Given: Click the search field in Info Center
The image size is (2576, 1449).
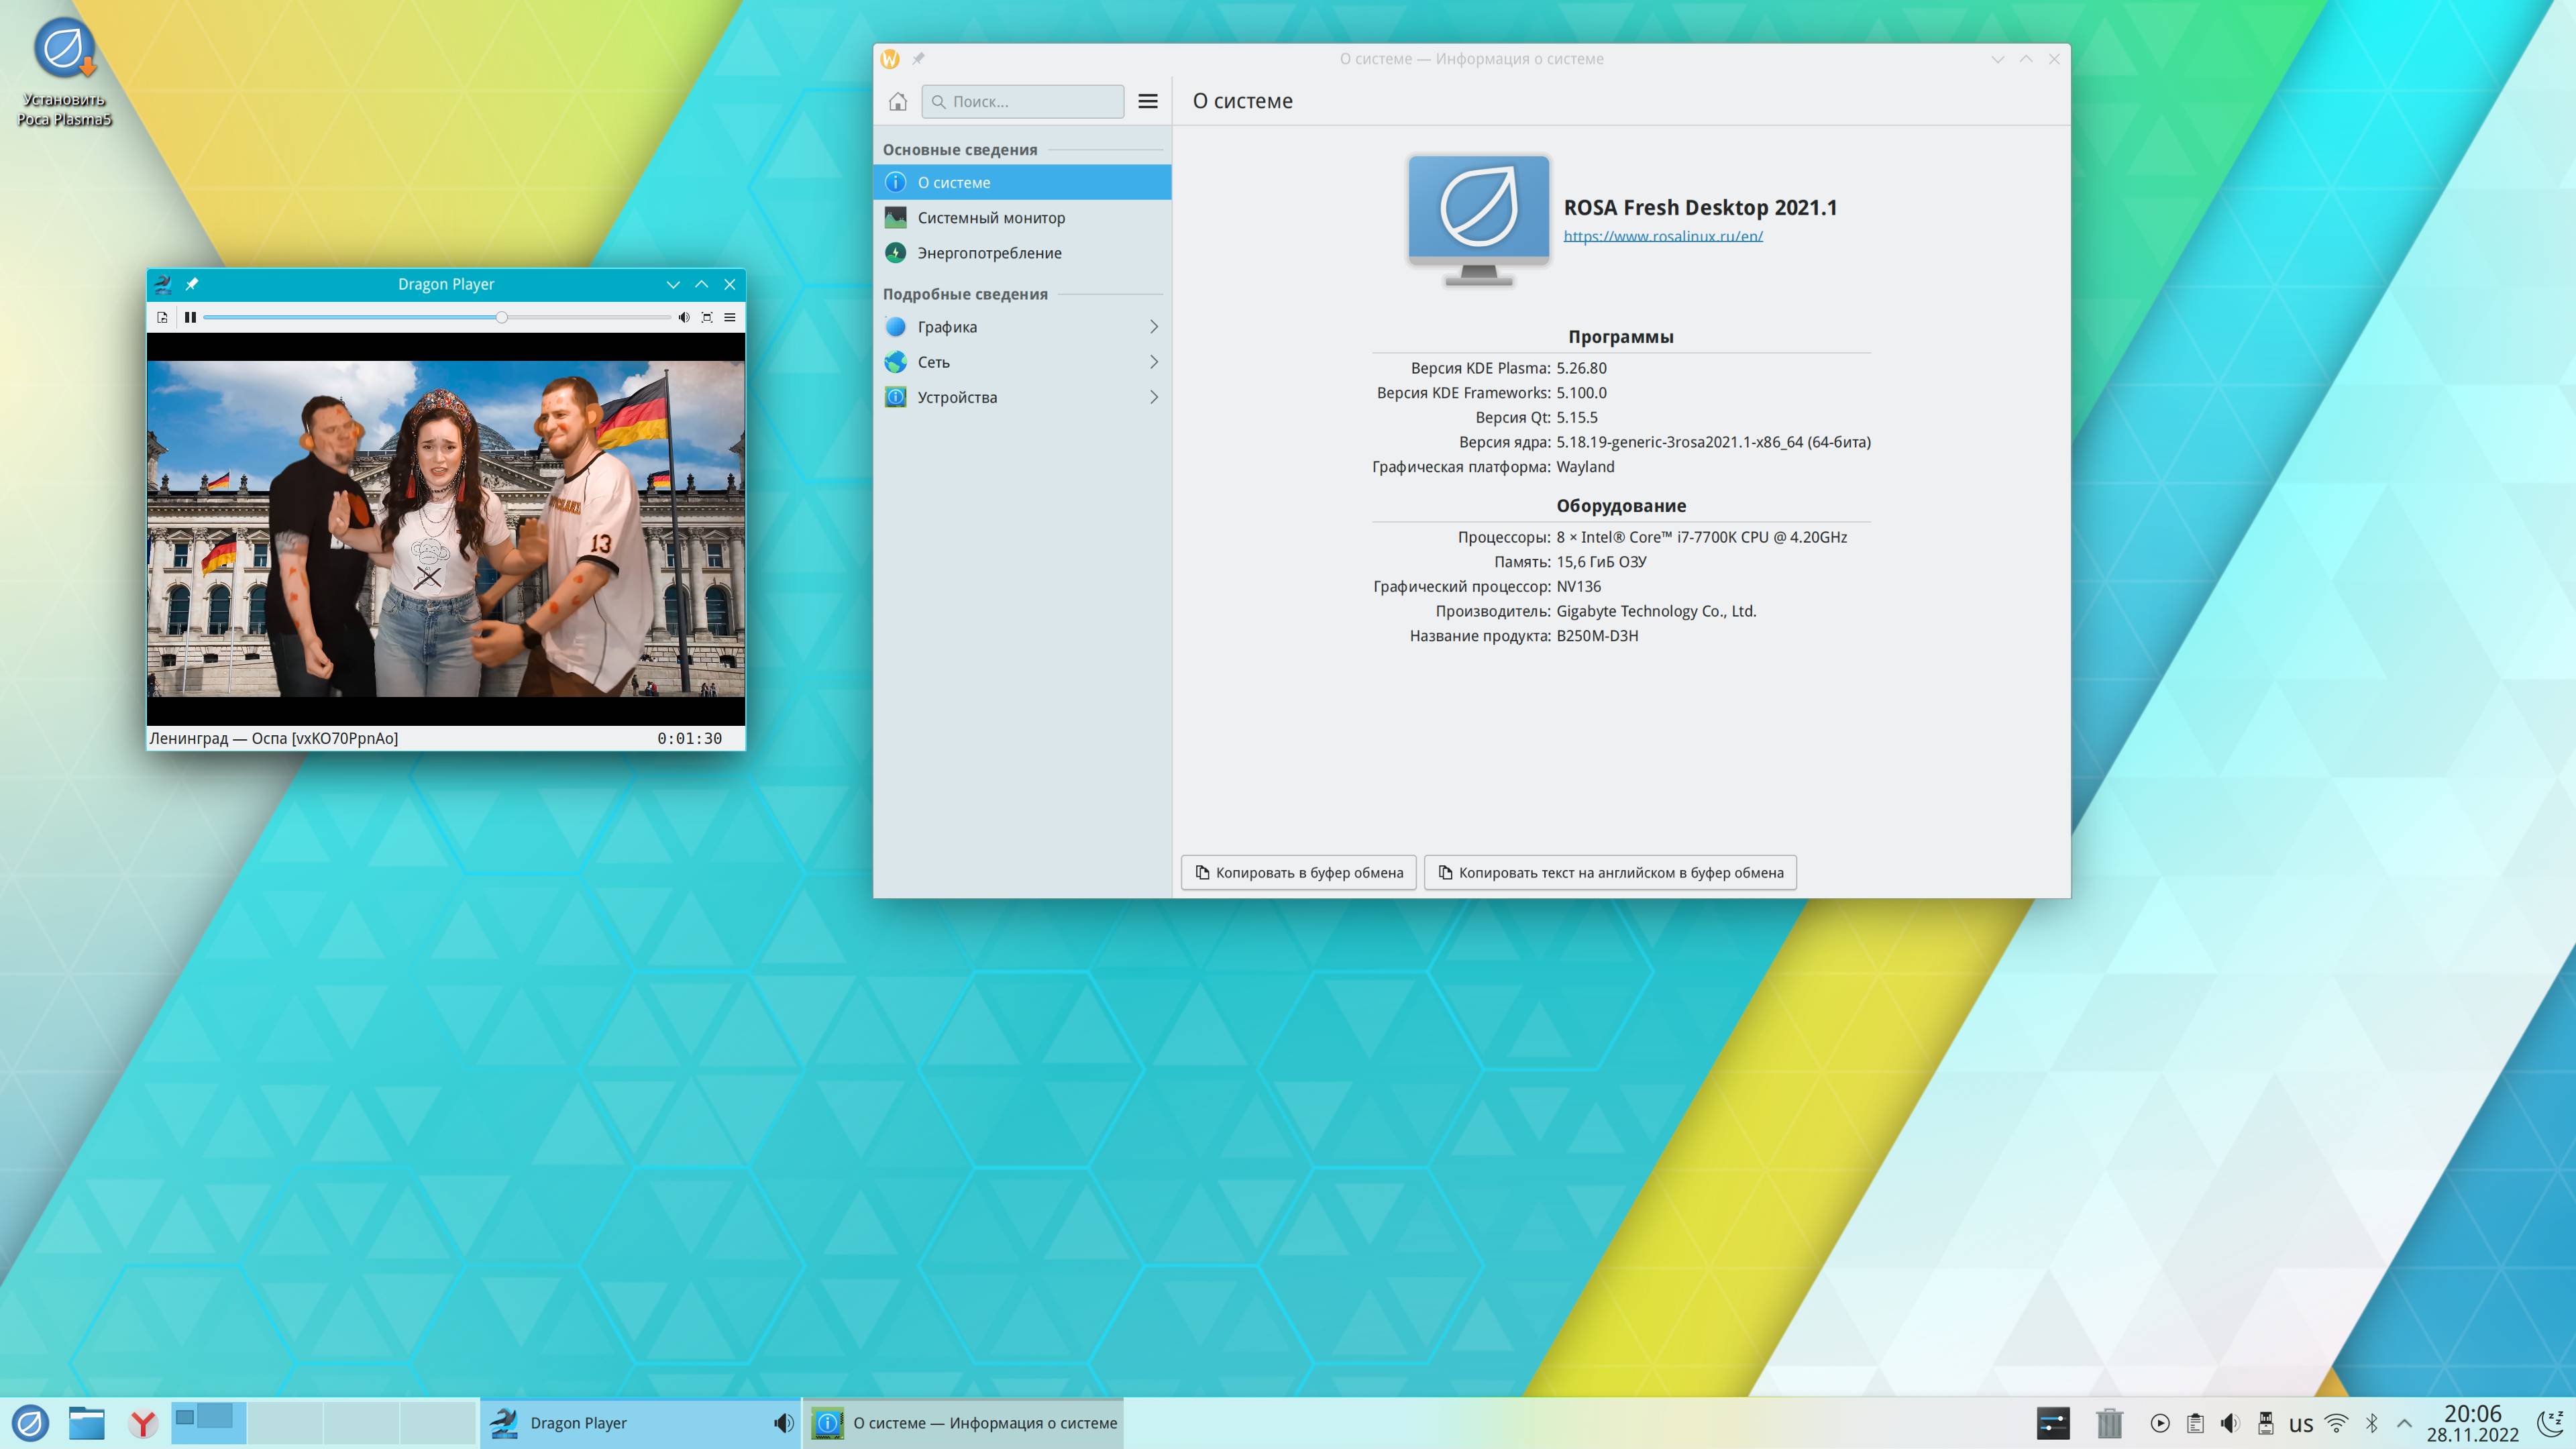Looking at the screenshot, I should point(1023,101).
